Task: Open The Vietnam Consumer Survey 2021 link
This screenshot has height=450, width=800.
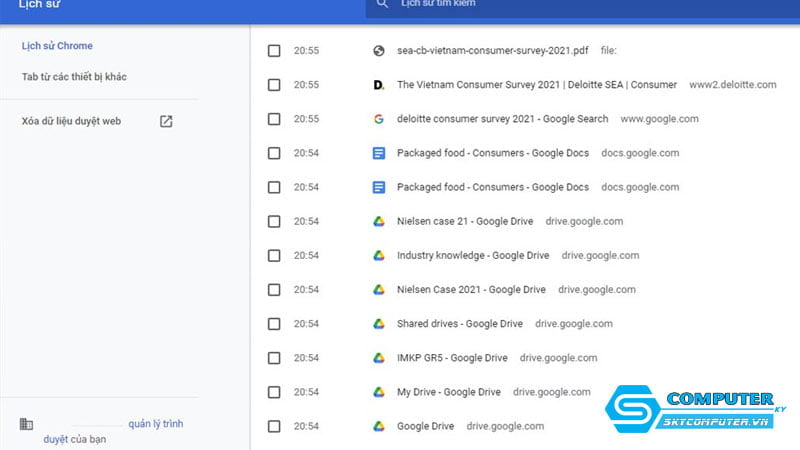Action: click(536, 85)
